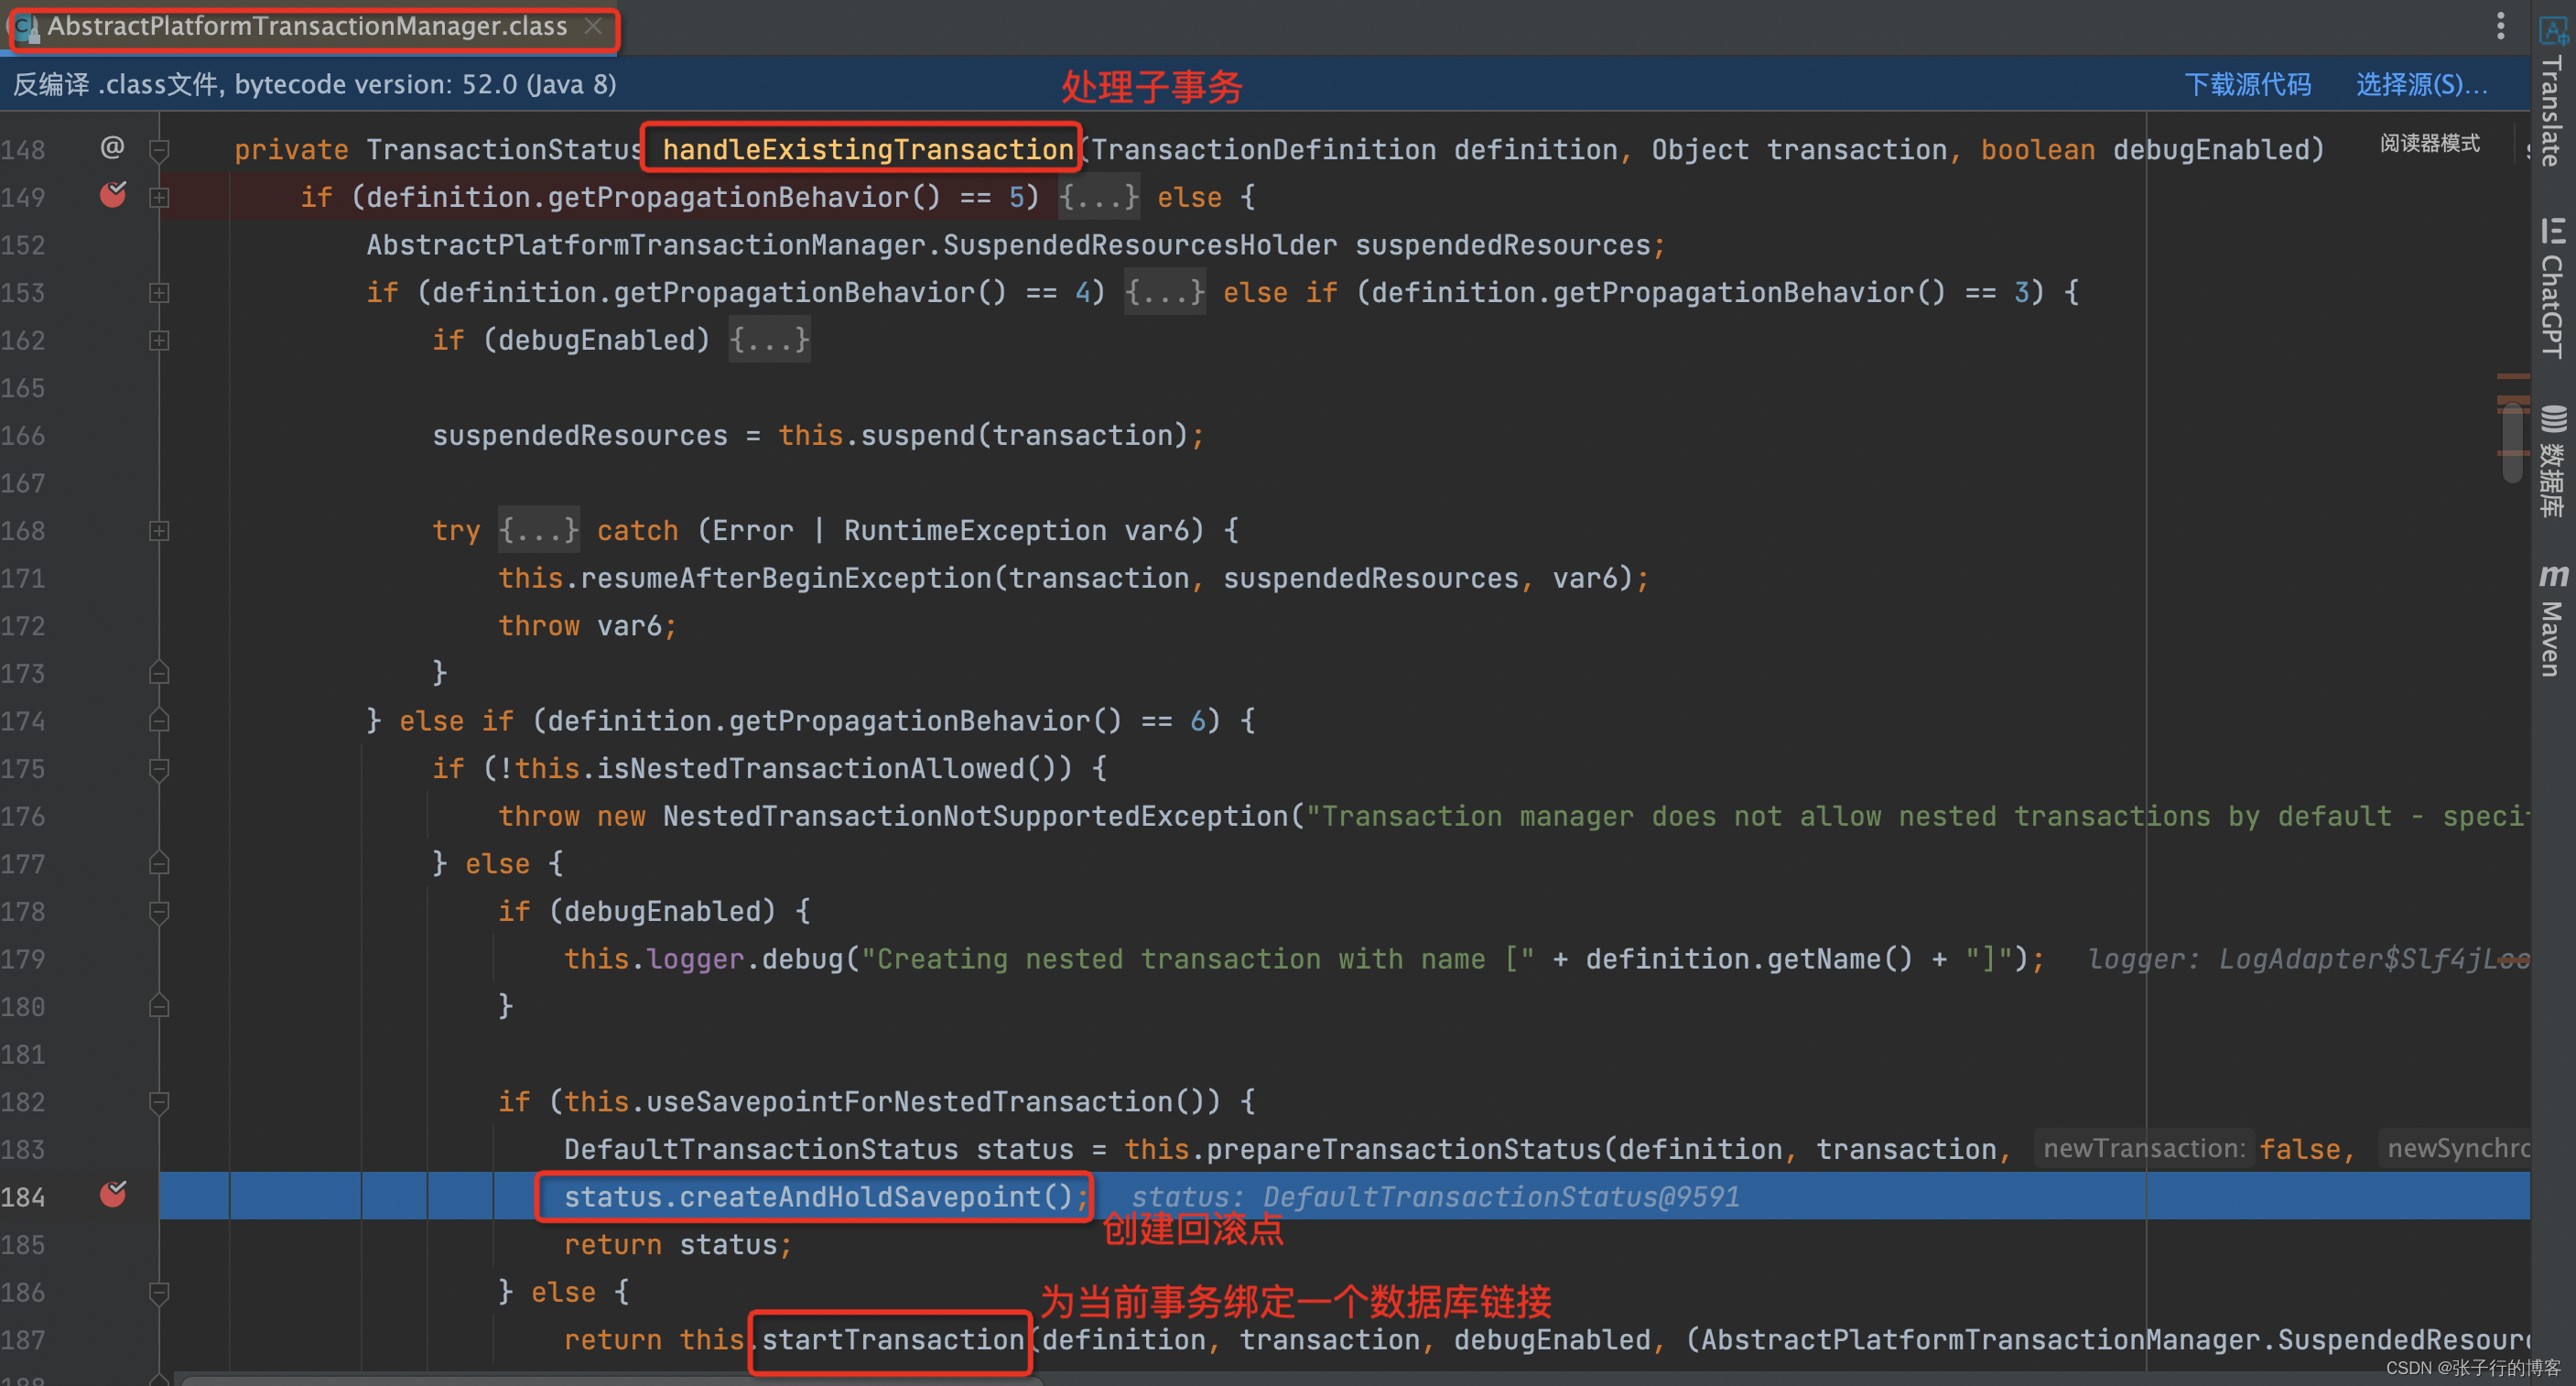Click the decompiled .class file notice text
The height and width of the screenshot is (1386, 2576).
tap(315, 84)
